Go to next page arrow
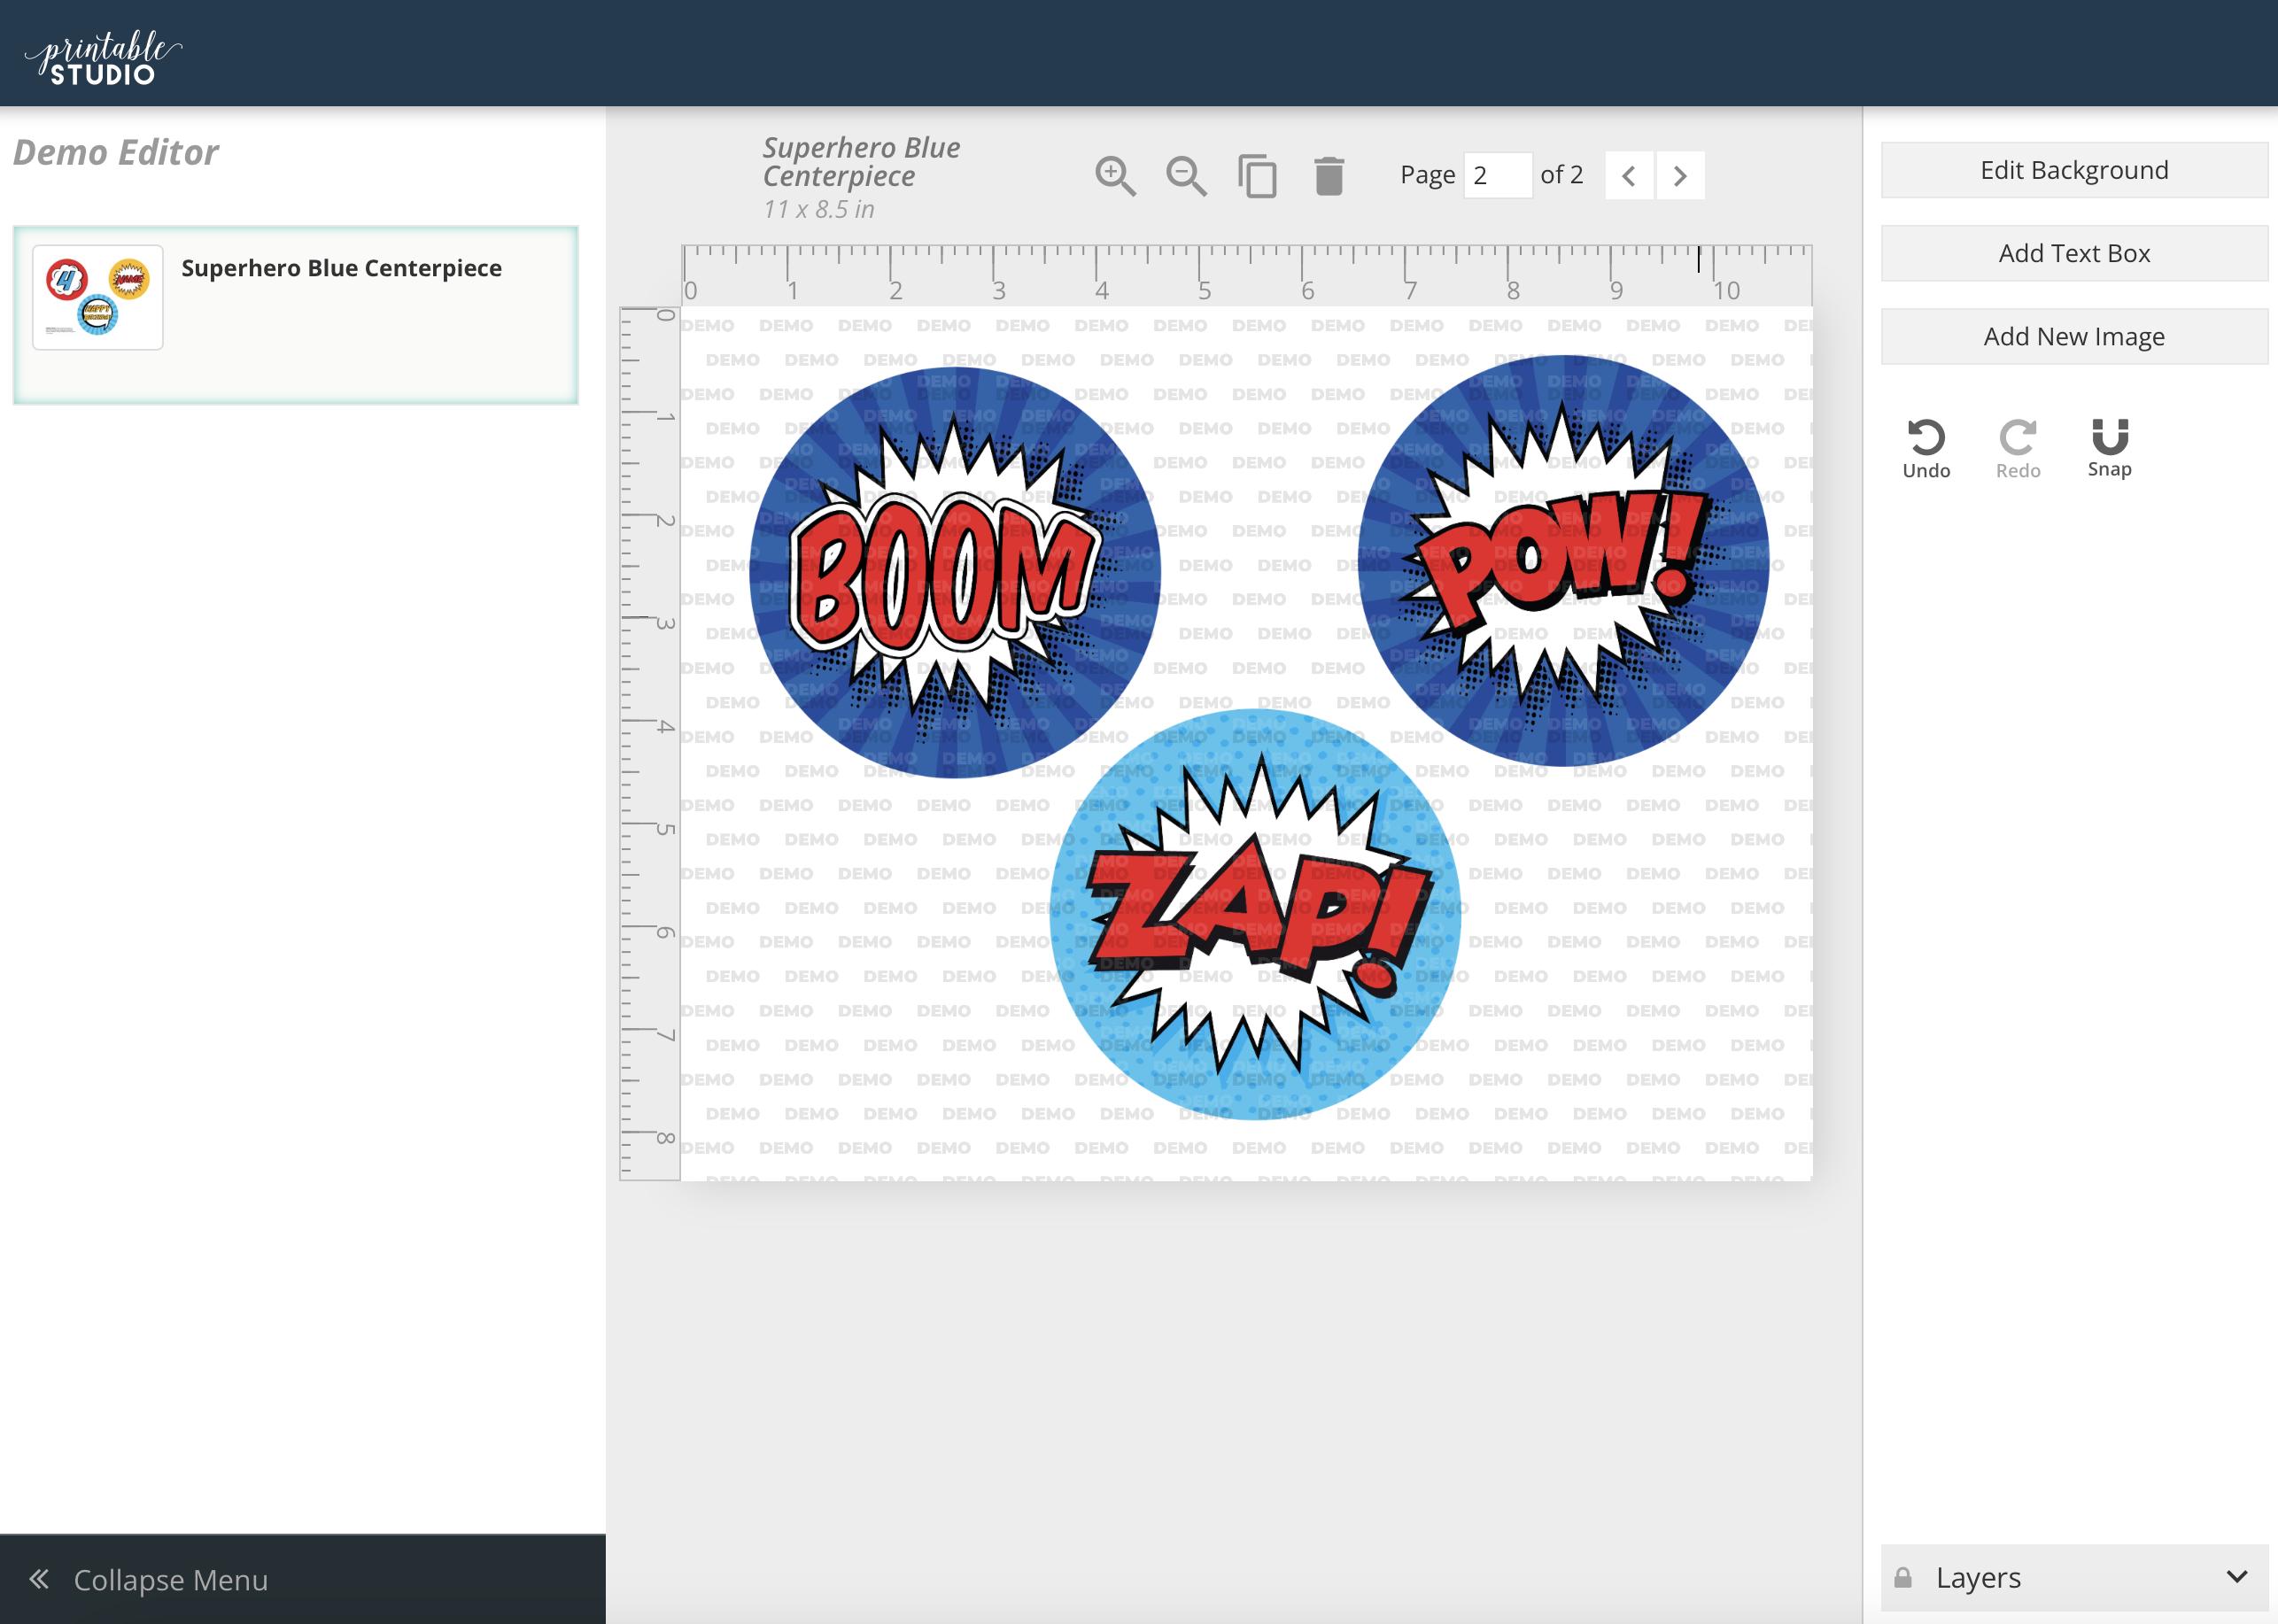The image size is (2278, 1624). point(1680,176)
